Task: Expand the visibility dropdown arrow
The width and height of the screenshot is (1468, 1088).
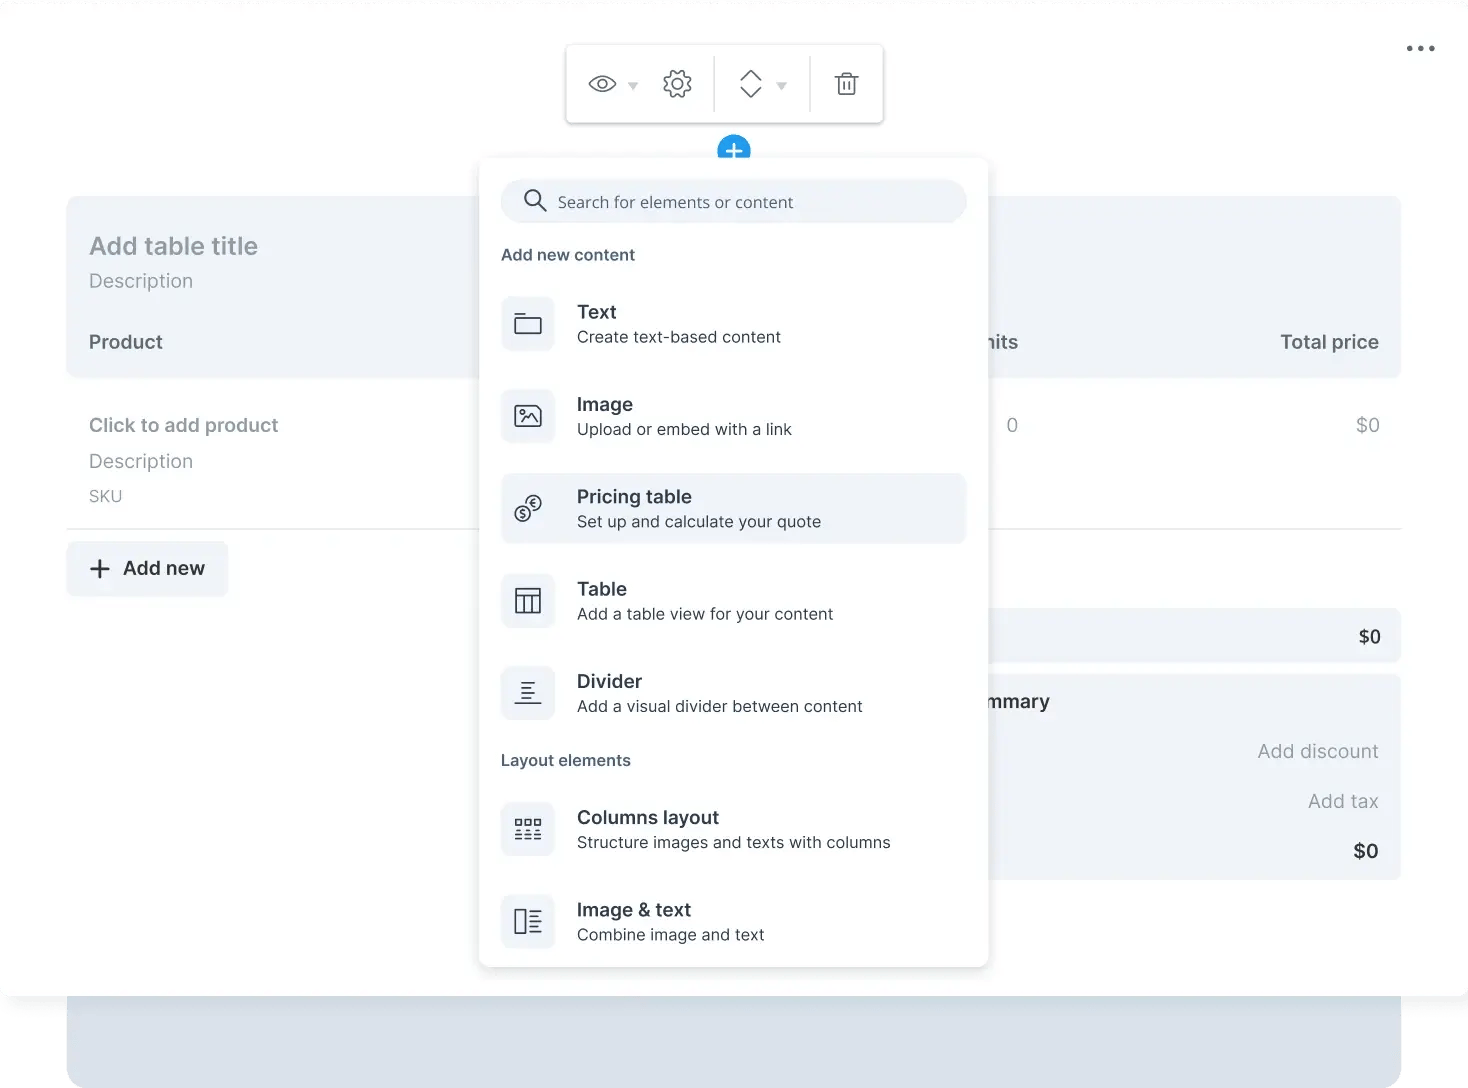Action: click(x=633, y=86)
